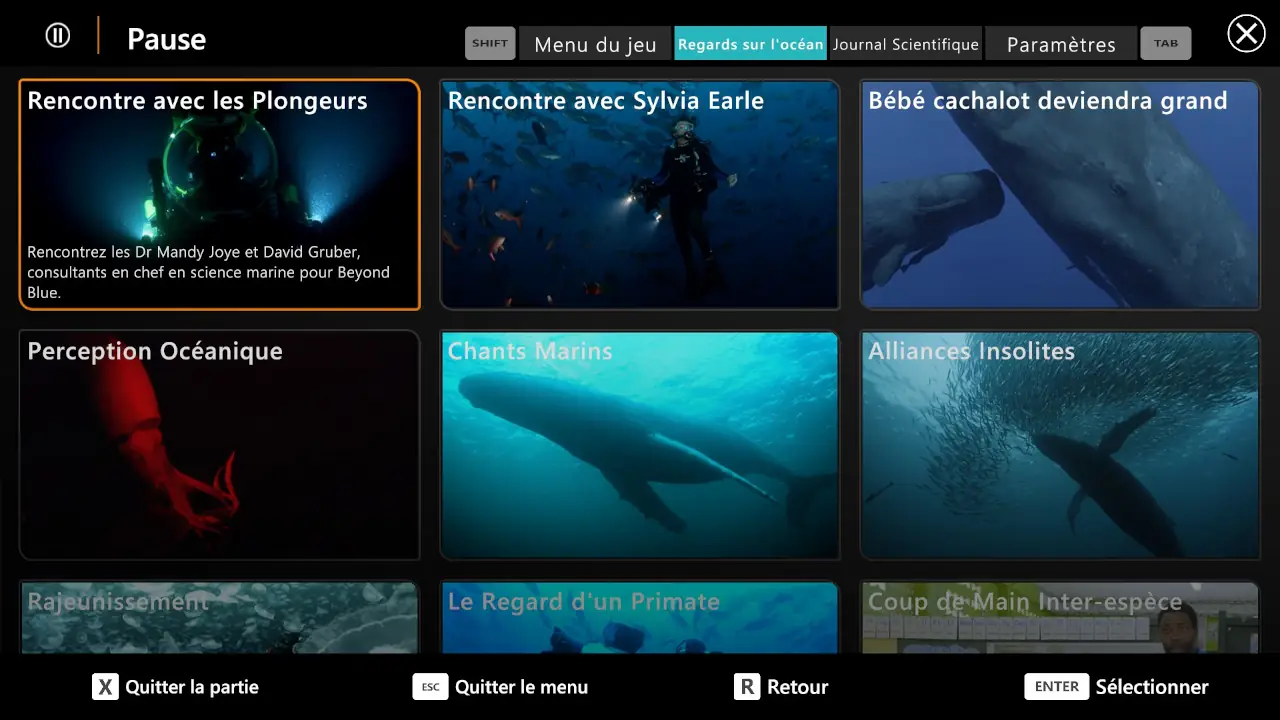Open Coup de Main Inter-espèce card

point(1060,617)
